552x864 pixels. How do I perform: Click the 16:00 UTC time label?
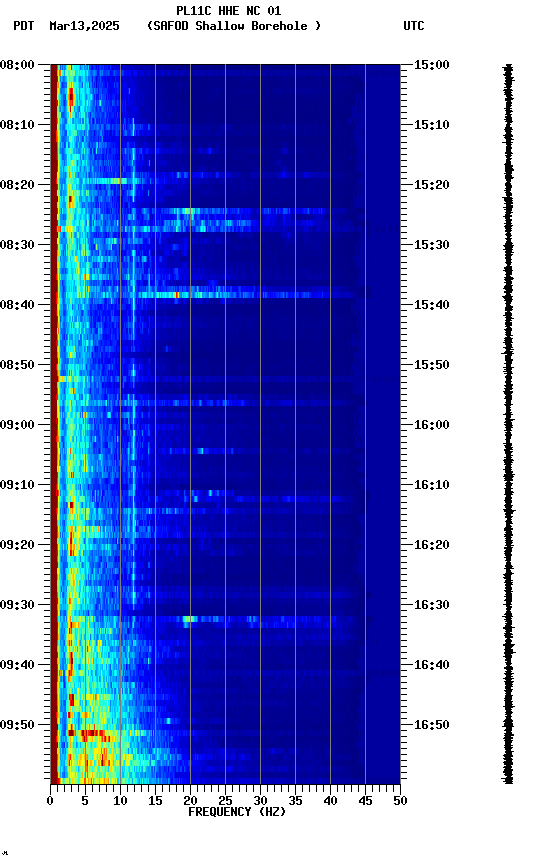coord(431,425)
